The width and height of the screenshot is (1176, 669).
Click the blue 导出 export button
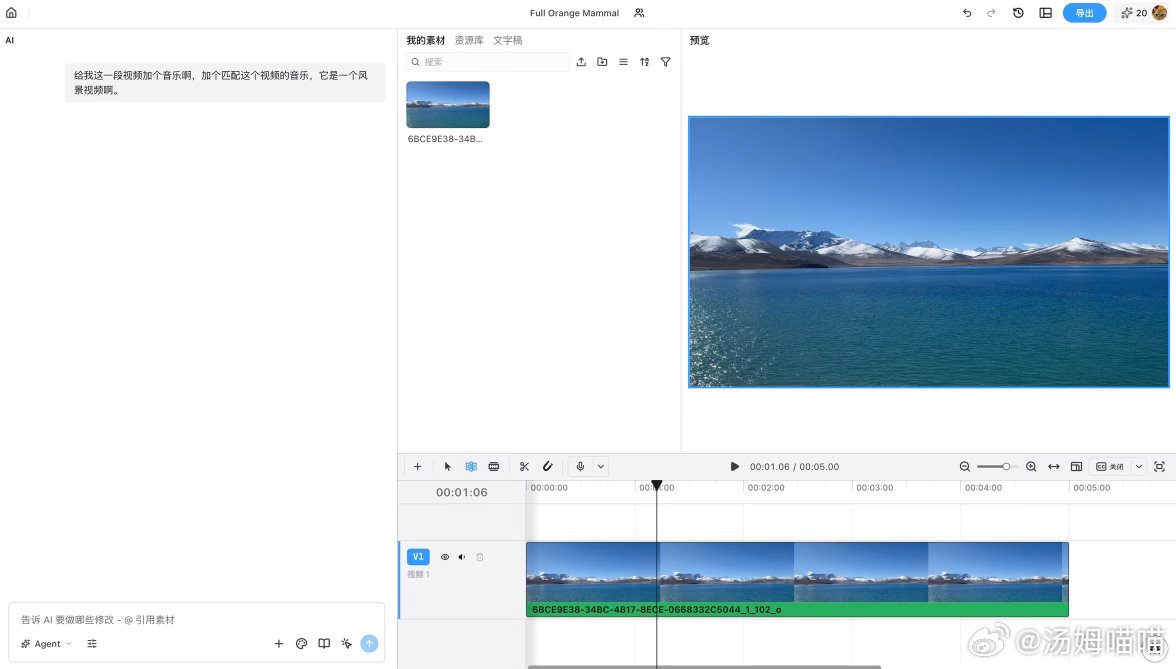click(1084, 13)
